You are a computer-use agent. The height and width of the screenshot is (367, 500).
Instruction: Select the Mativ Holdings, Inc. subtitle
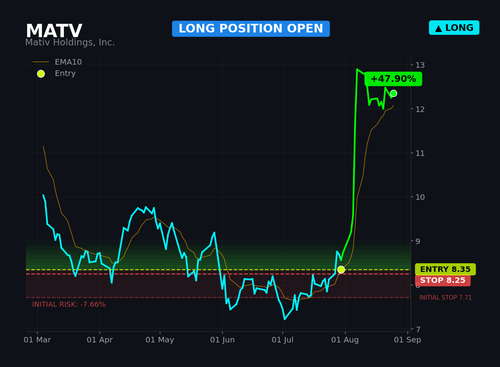click(70, 42)
